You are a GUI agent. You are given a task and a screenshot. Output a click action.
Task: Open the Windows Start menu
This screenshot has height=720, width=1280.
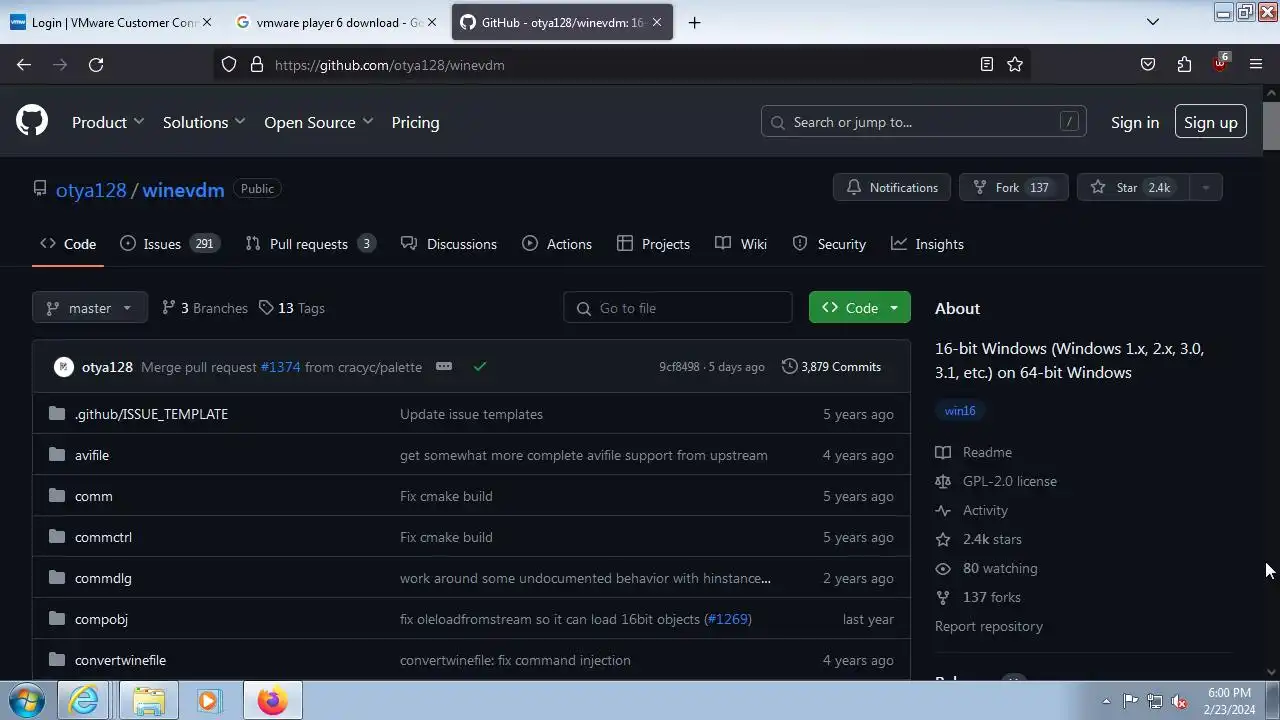(x=26, y=700)
